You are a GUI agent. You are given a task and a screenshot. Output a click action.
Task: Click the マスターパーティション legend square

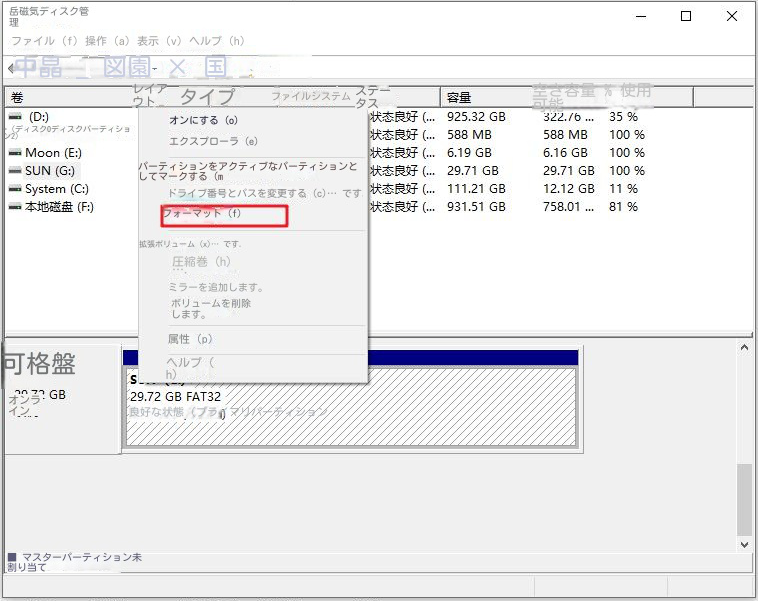click(11, 557)
